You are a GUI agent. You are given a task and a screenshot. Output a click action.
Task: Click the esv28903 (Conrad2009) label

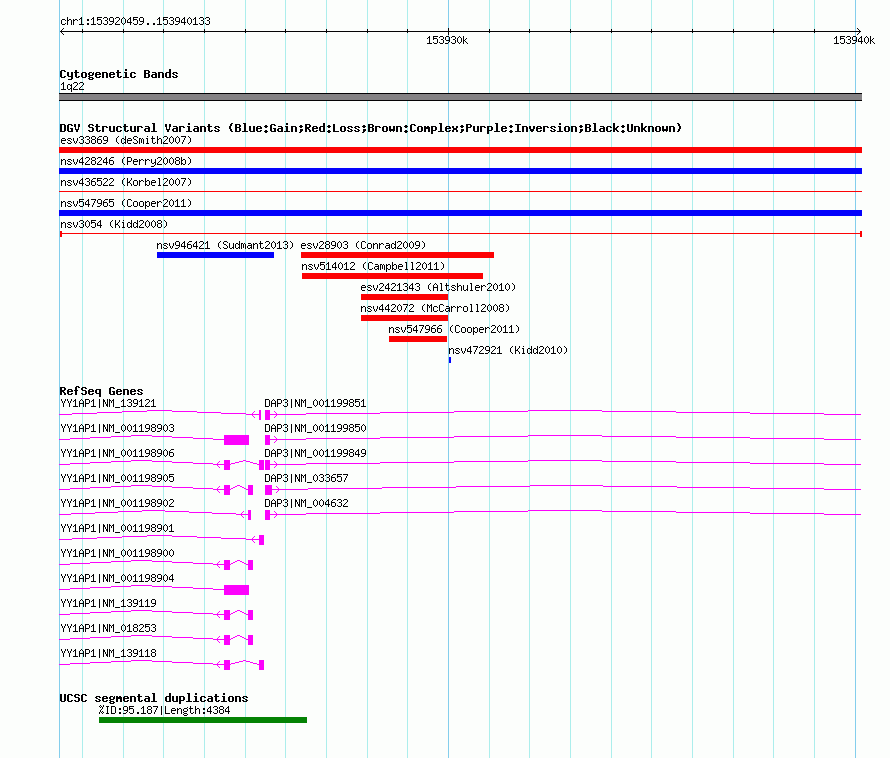(x=363, y=245)
